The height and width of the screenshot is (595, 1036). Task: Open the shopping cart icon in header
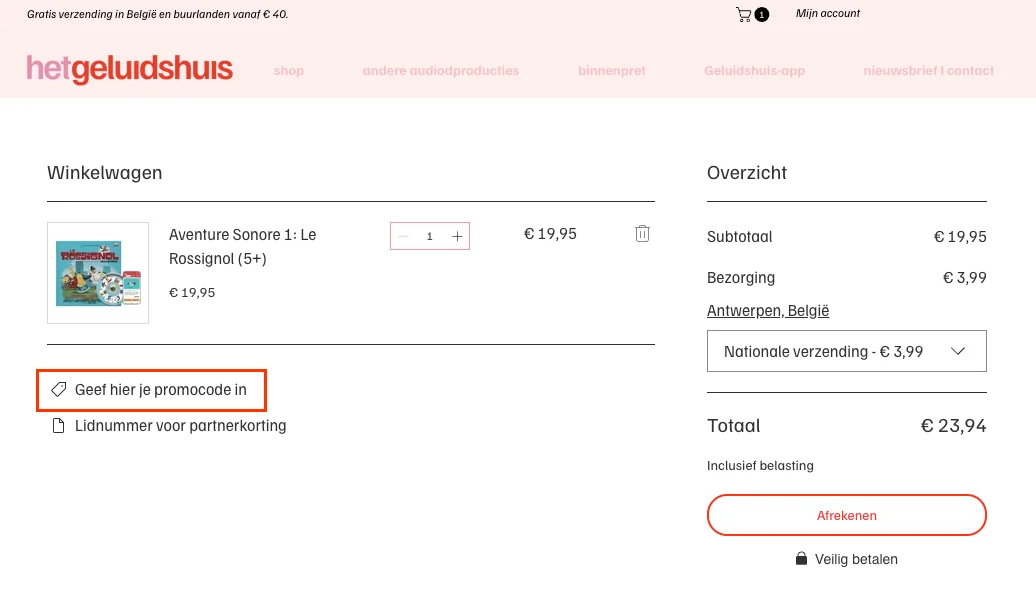[x=752, y=14]
